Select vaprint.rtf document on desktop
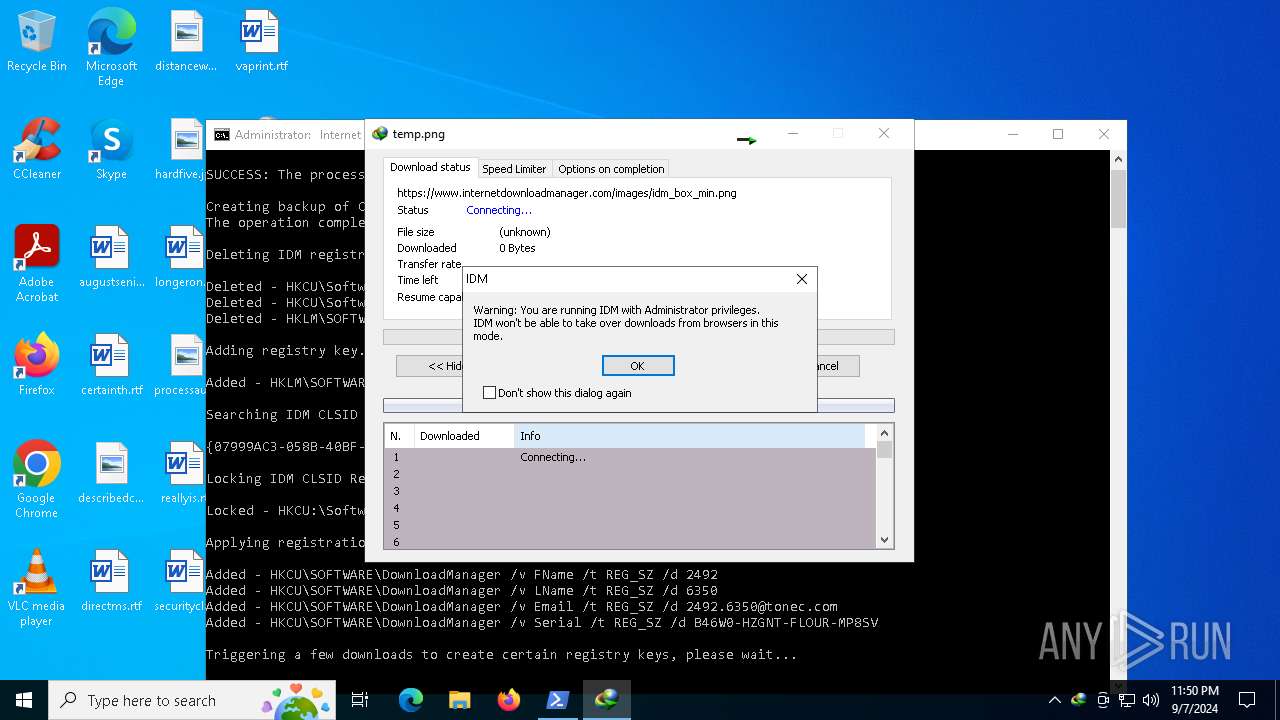Viewport: 1280px width, 720px height. 261,43
